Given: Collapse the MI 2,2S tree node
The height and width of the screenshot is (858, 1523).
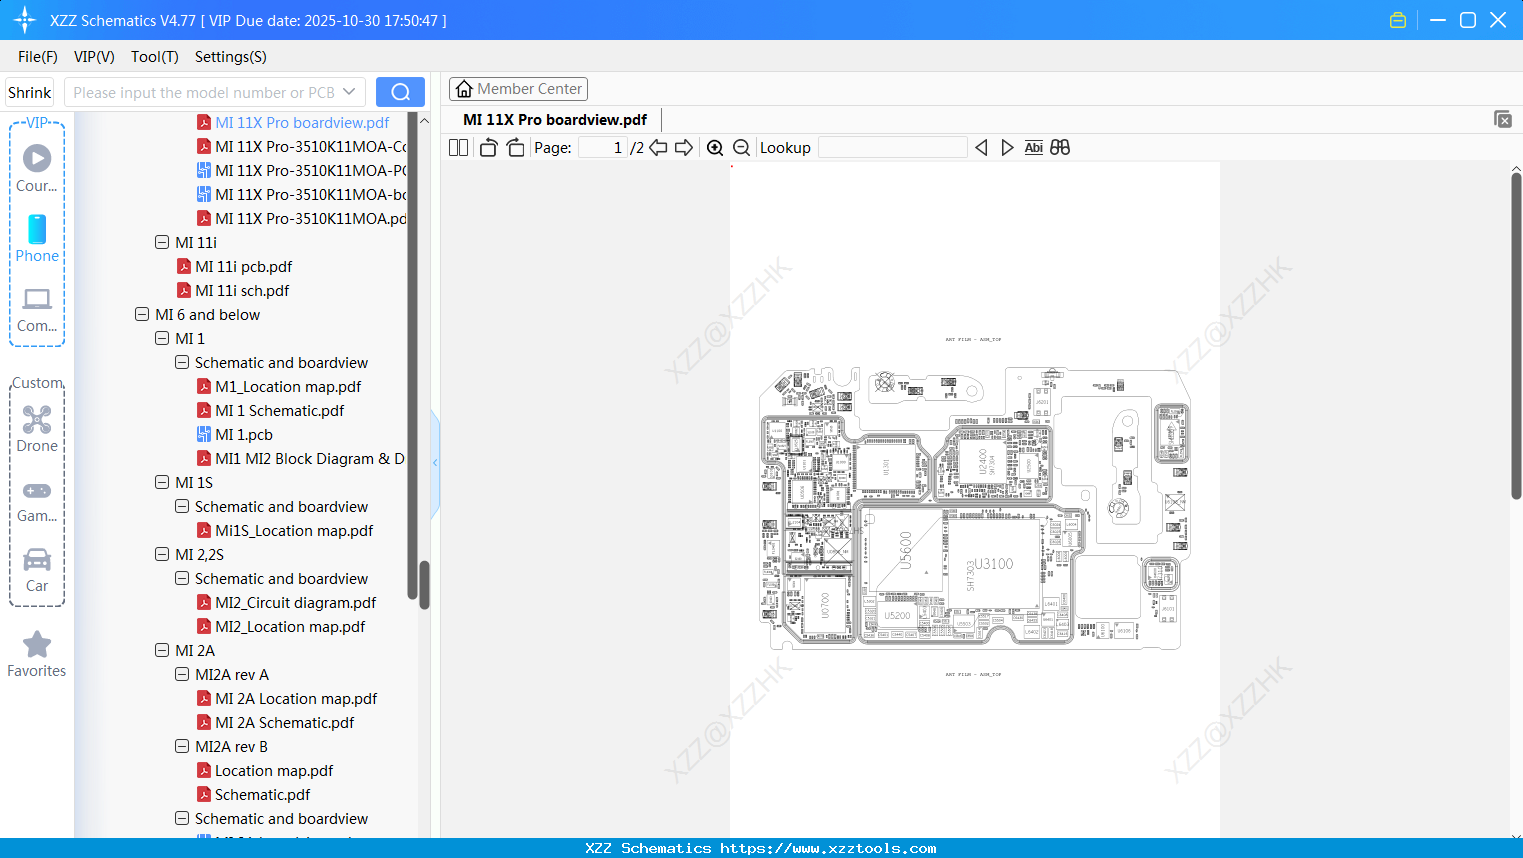Looking at the screenshot, I should 162,554.
